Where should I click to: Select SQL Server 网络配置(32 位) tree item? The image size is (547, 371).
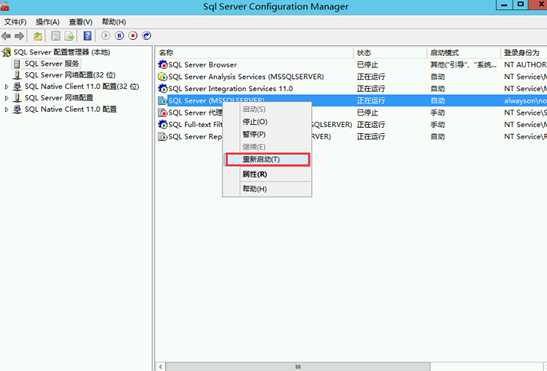(70, 75)
